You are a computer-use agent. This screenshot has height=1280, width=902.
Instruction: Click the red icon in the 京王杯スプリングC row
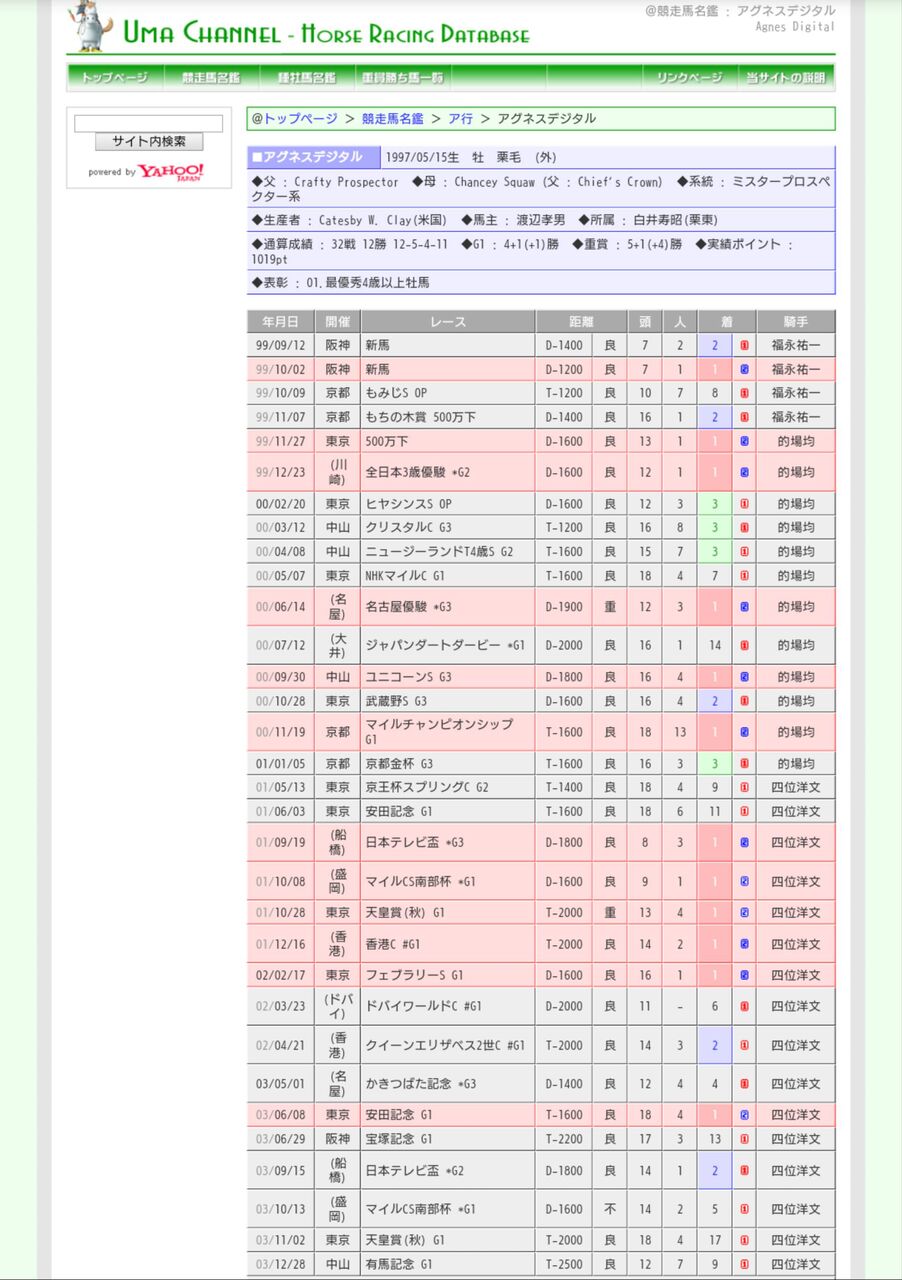coord(744,788)
